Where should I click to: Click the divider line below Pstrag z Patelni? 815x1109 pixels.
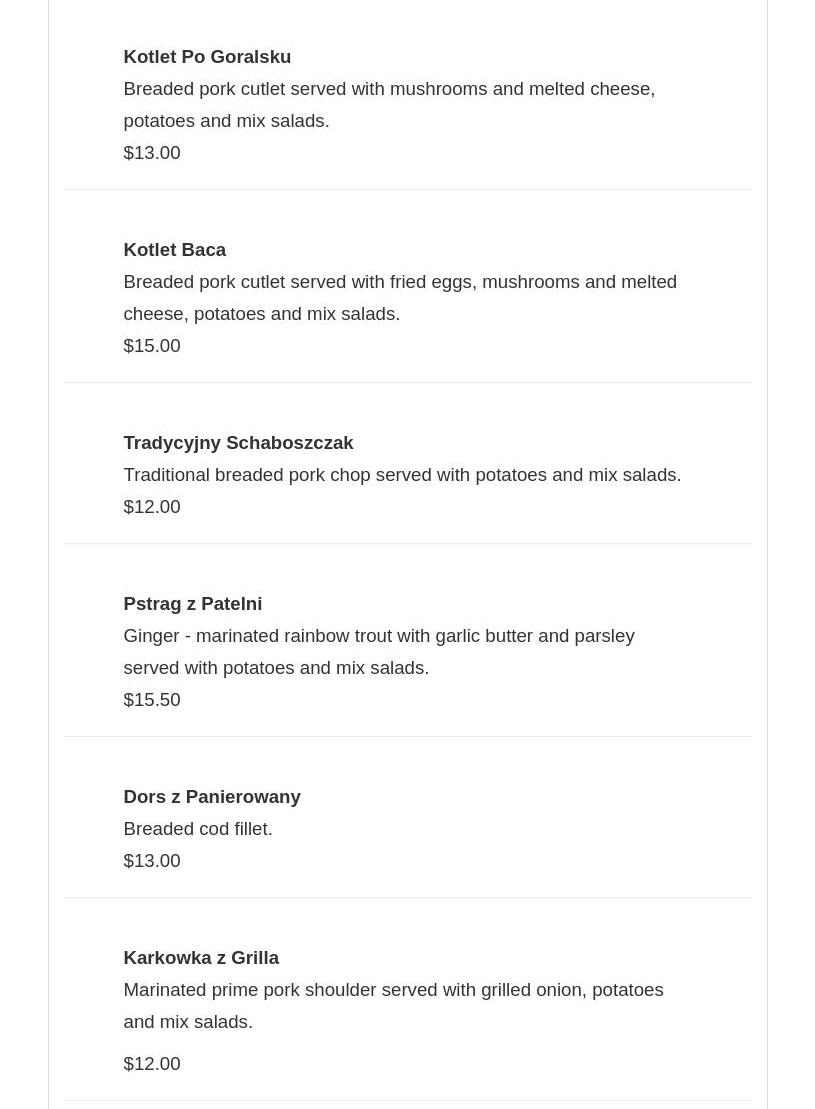[x=408, y=736]
